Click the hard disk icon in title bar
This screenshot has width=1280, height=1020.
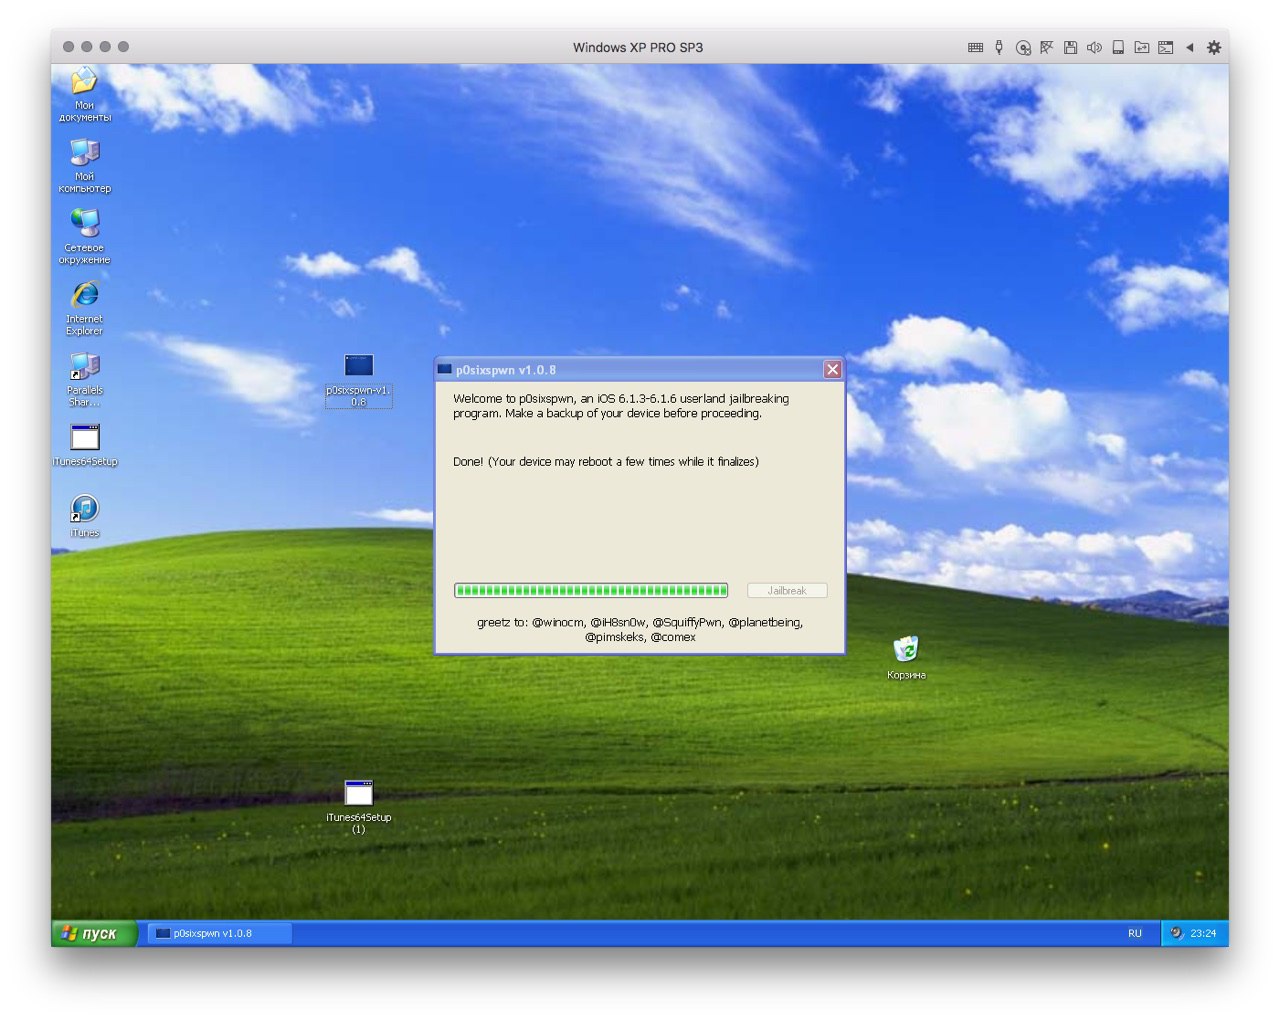pyautogui.click(x=1118, y=47)
